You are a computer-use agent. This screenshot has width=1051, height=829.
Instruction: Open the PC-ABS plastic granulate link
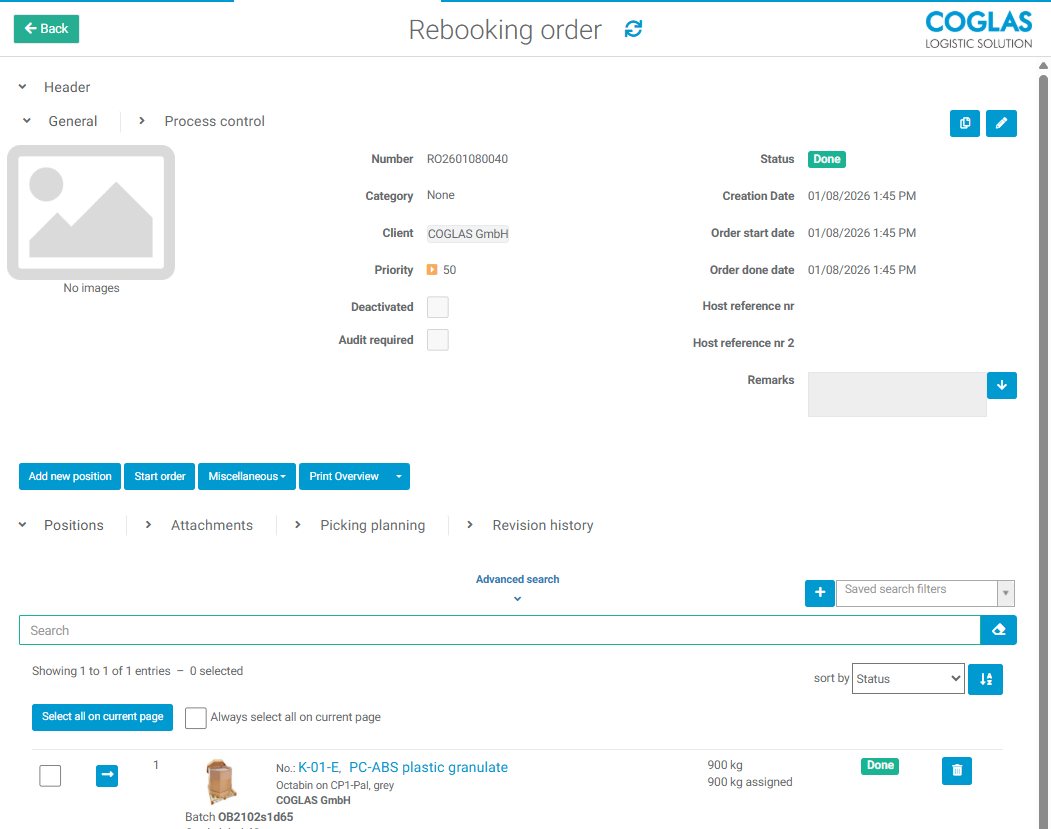[x=428, y=767]
